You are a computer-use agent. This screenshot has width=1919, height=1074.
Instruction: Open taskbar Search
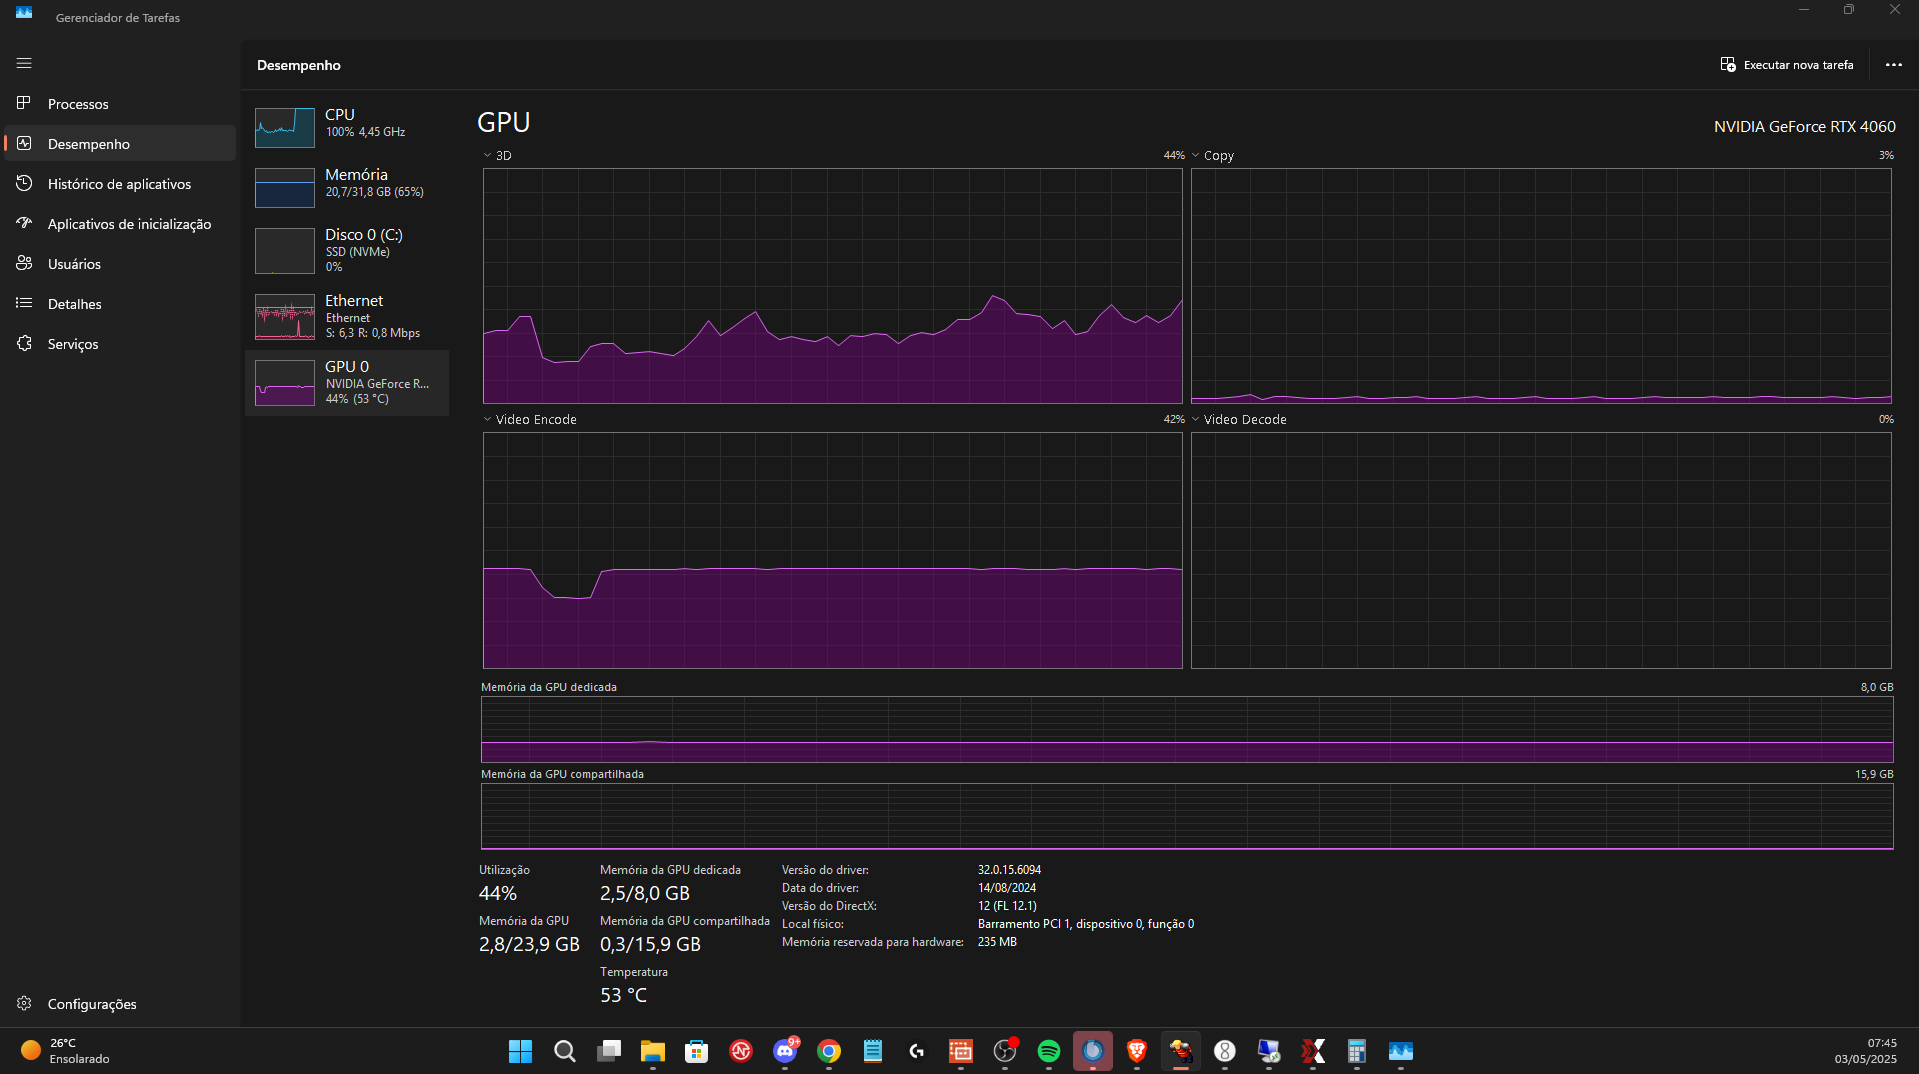(x=565, y=1051)
